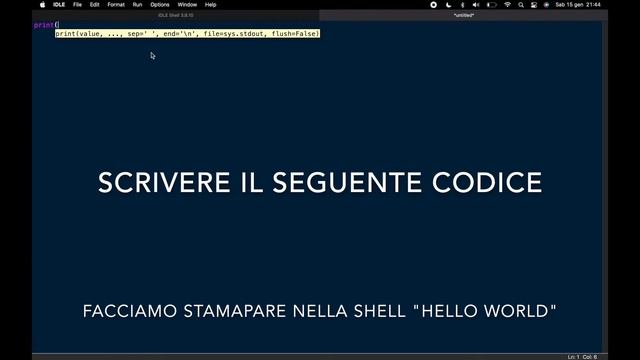Click the Ln 1 status bar entry
640x360 pixels.
(573, 357)
